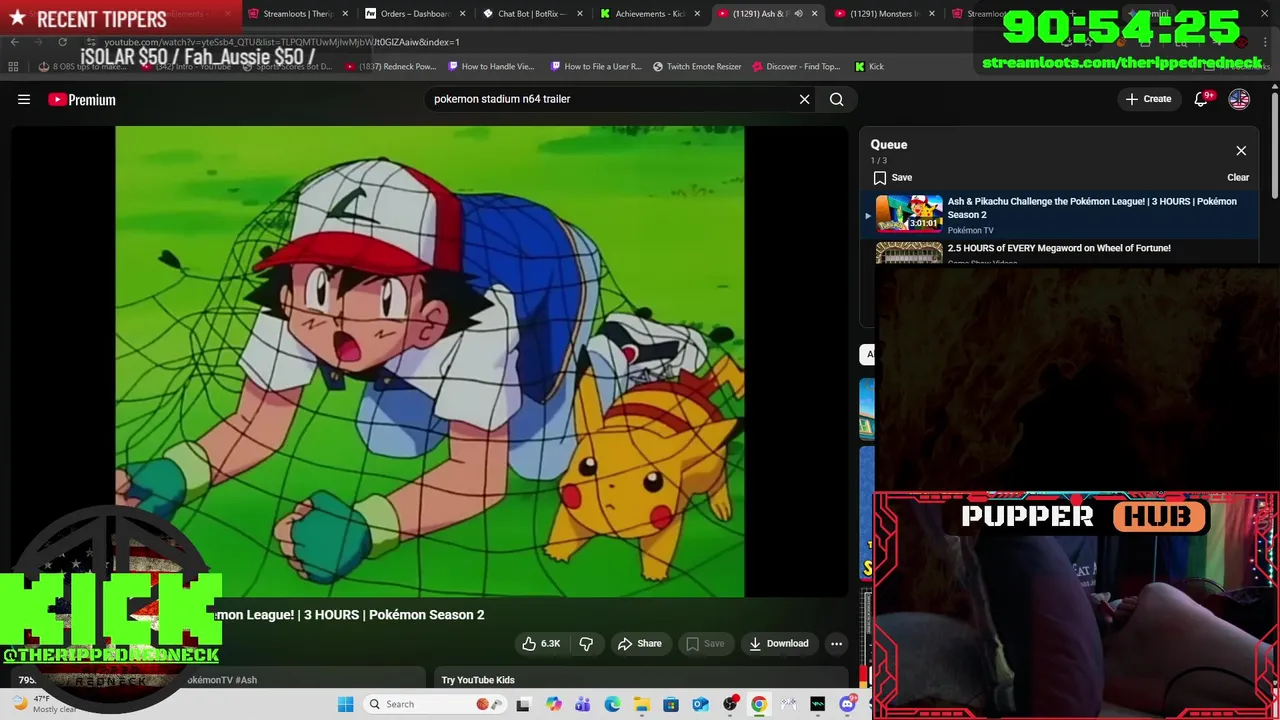Close the Ash & Pikachu browser tab

click(814, 14)
